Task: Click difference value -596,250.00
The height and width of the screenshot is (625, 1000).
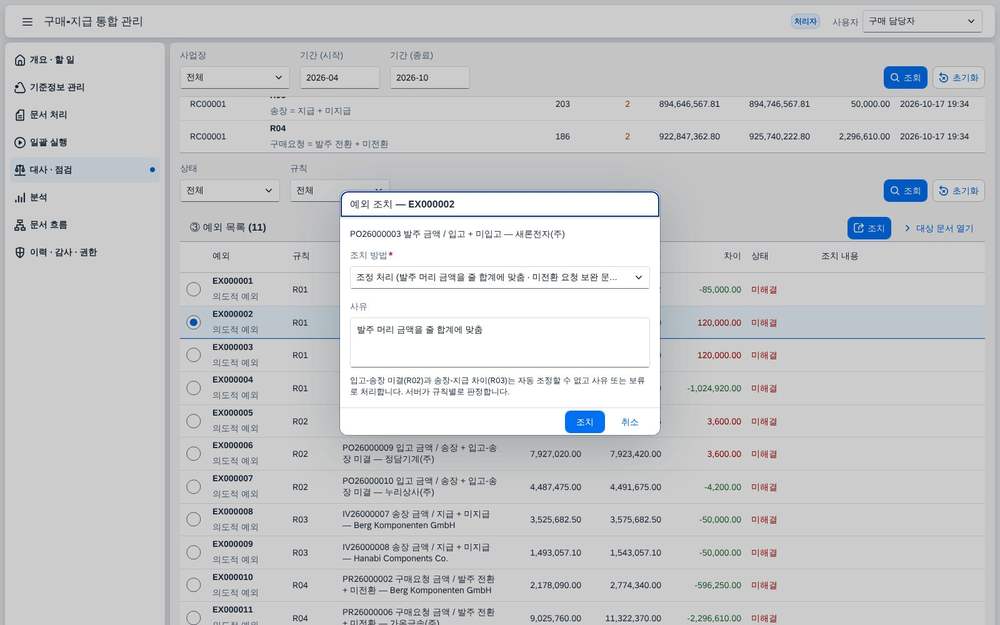Action: click(x=717, y=585)
